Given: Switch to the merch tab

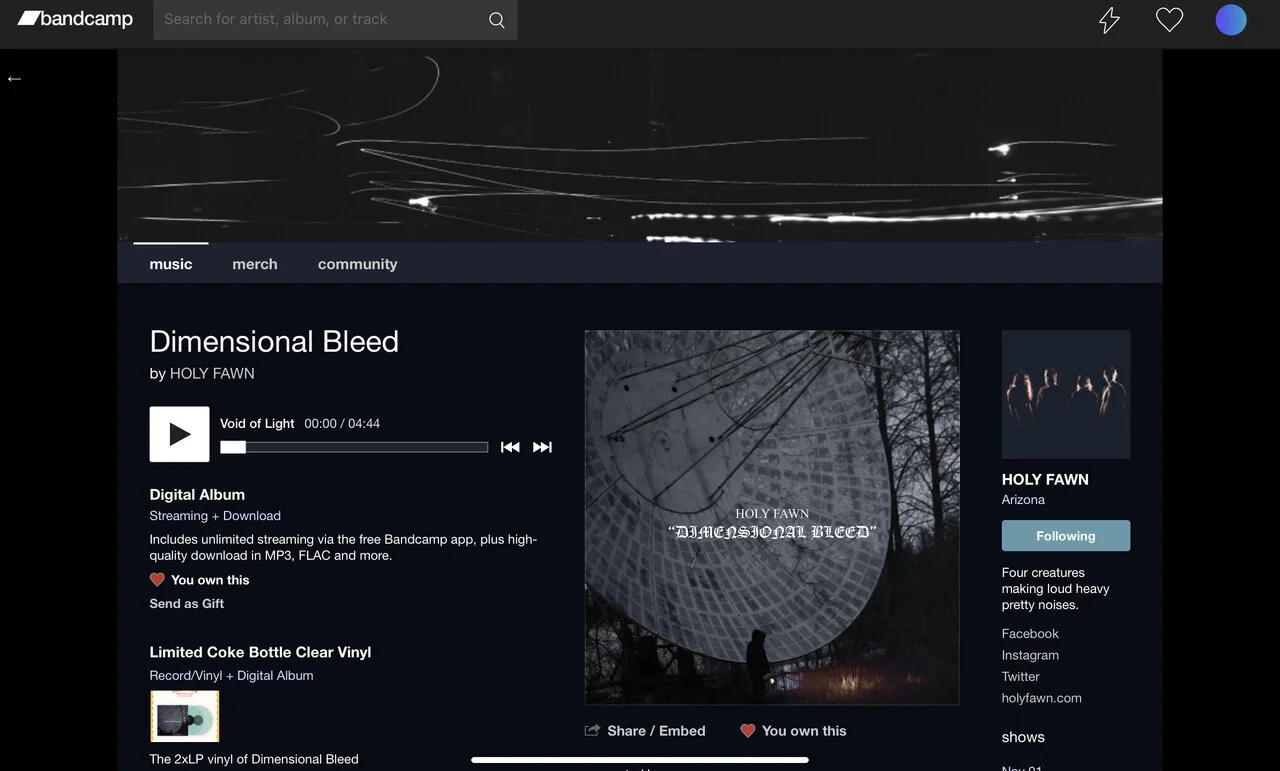Looking at the screenshot, I should (255, 264).
